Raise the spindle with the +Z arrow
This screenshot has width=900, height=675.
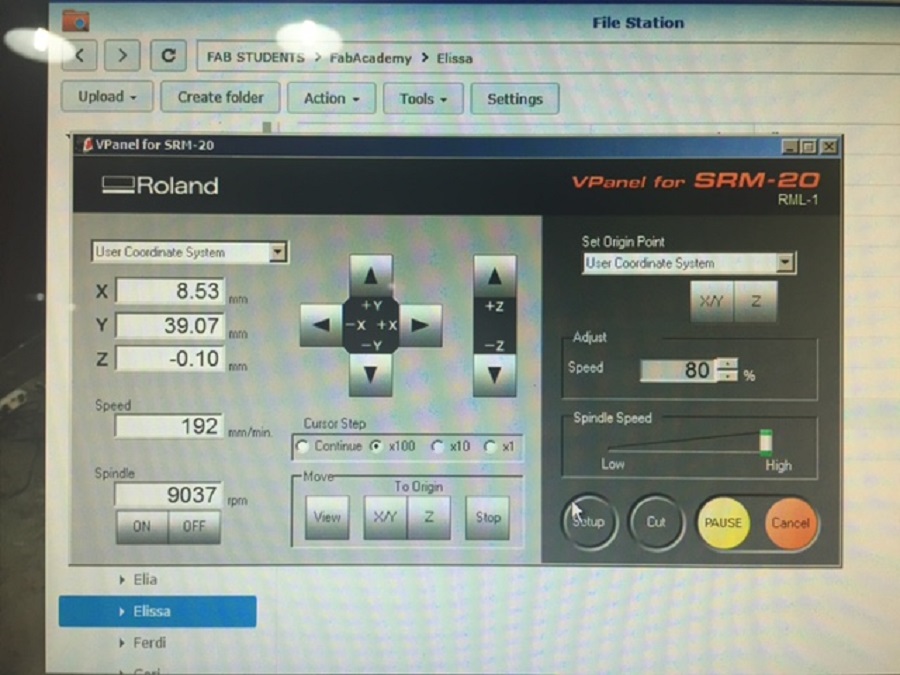tap(494, 277)
